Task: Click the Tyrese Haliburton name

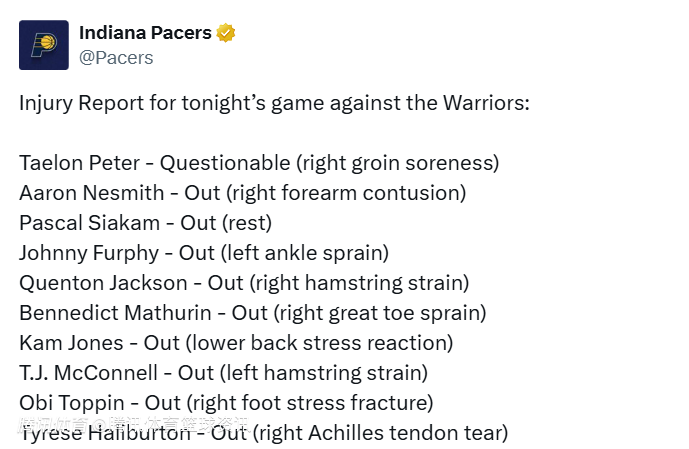Action: click(x=104, y=435)
